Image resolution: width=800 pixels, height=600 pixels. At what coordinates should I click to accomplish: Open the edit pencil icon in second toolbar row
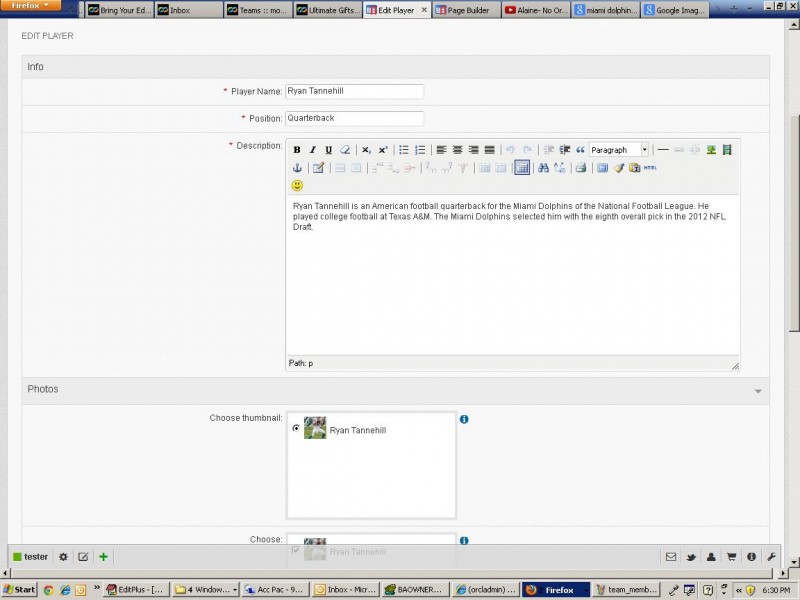point(318,168)
